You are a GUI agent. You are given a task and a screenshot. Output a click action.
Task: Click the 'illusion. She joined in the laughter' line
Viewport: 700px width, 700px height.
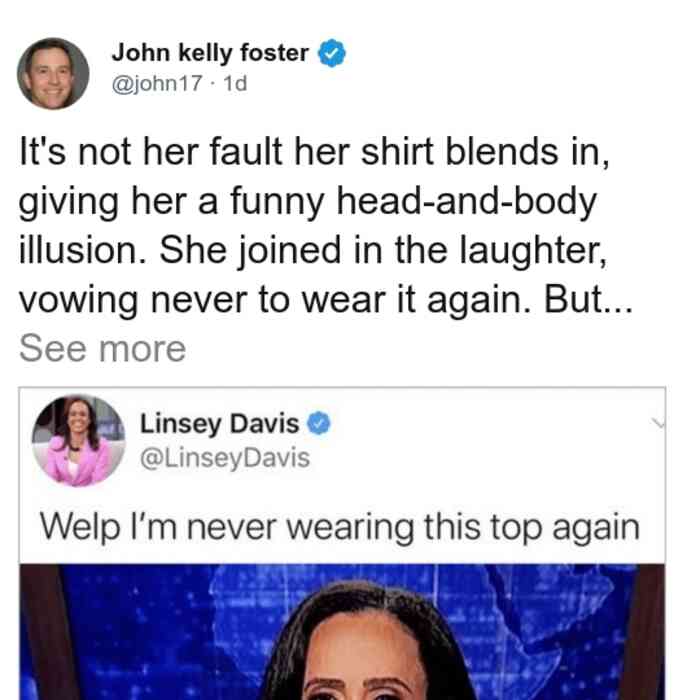[313, 250]
